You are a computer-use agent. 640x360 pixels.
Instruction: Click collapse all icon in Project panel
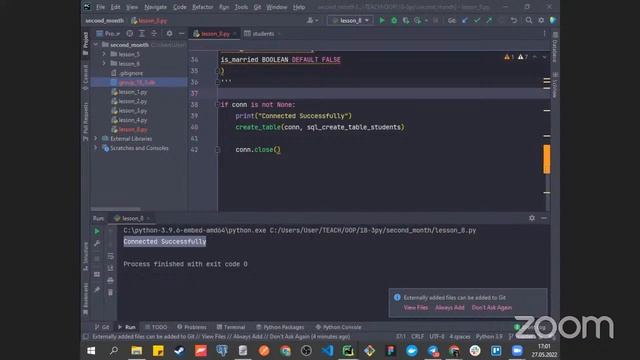(154, 34)
